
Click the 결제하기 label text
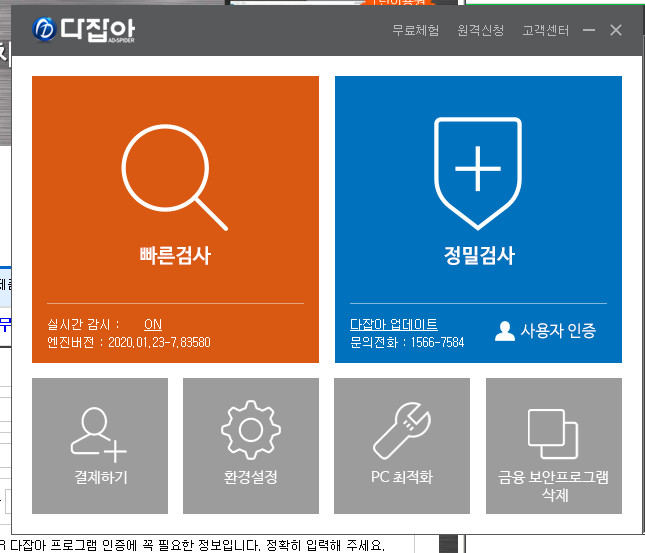[x=101, y=477]
